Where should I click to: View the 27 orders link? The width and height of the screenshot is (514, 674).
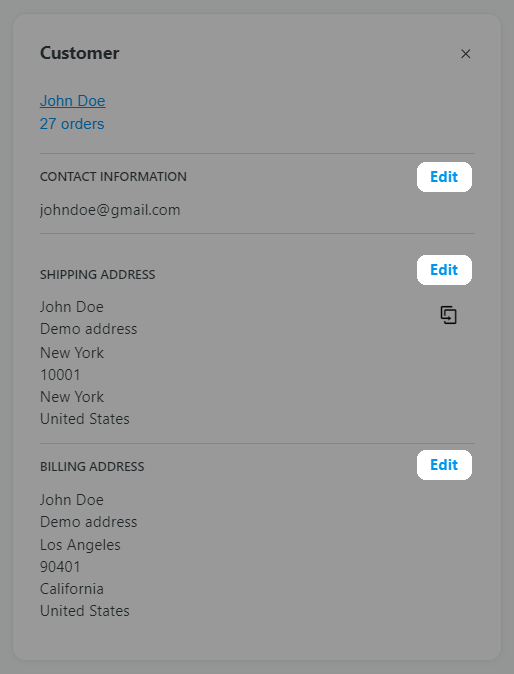[72, 124]
